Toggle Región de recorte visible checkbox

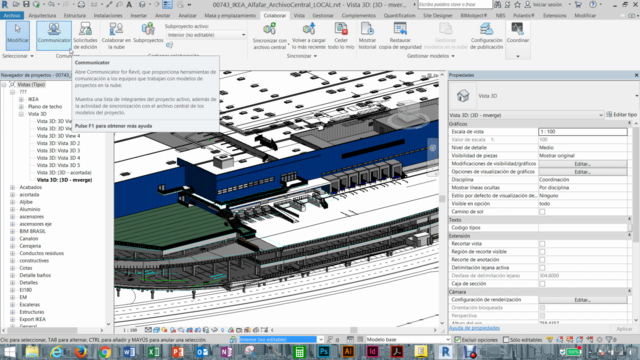coord(542,252)
